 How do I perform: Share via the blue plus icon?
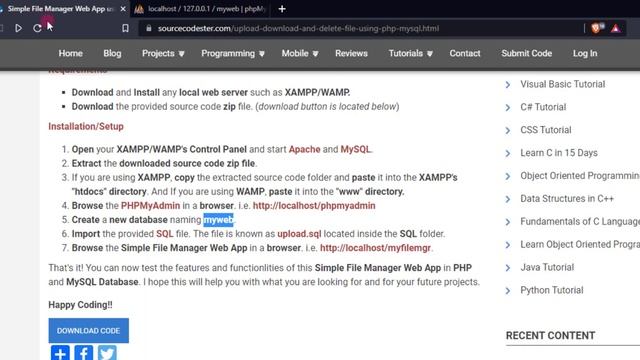60,353
